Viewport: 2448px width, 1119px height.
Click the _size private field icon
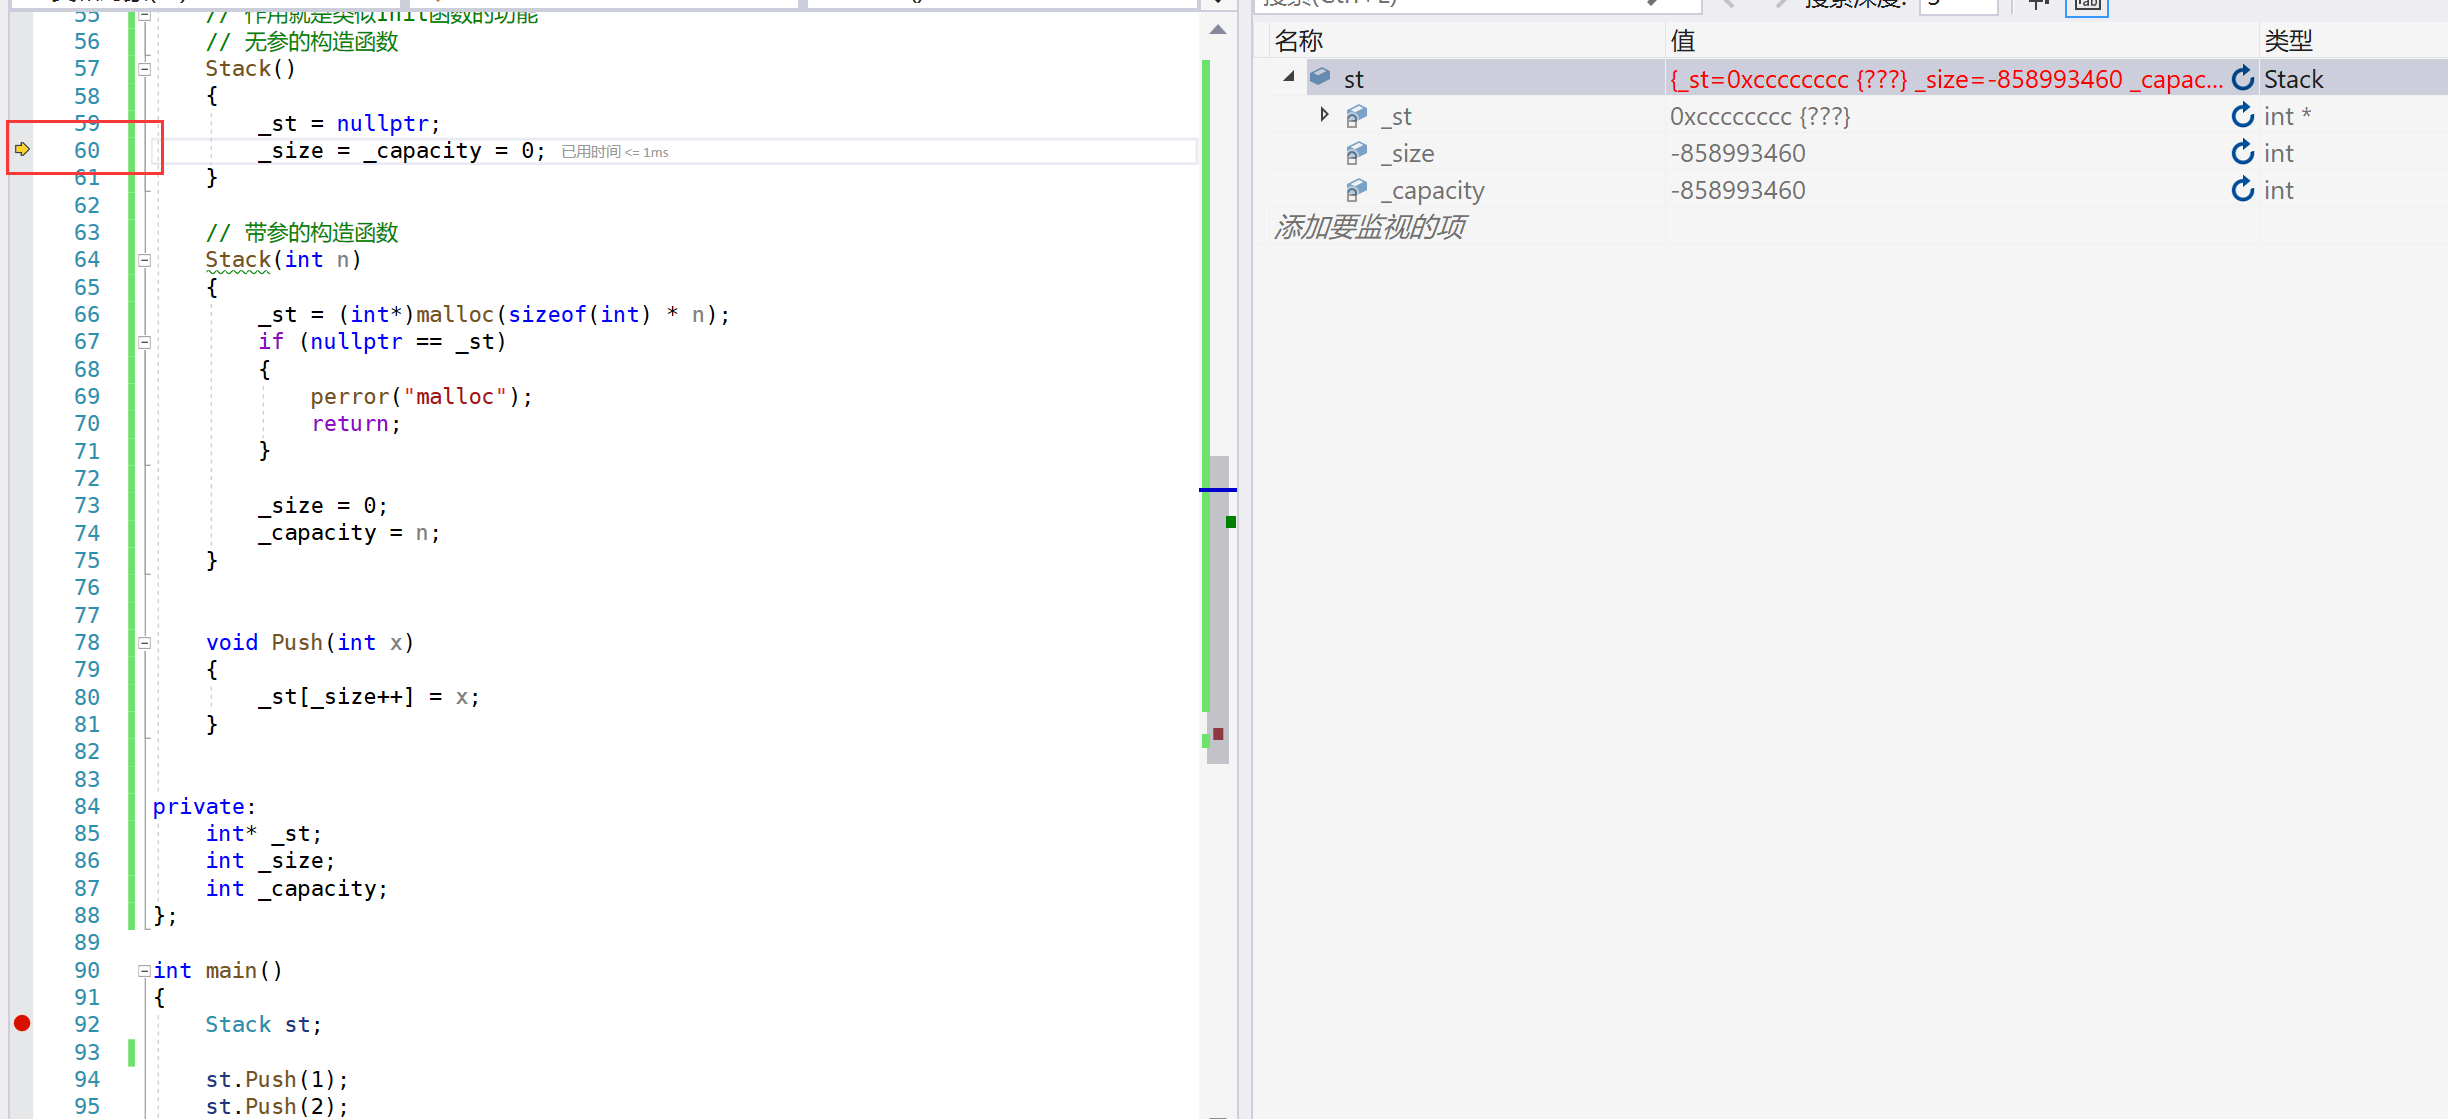(x=1356, y=153)
